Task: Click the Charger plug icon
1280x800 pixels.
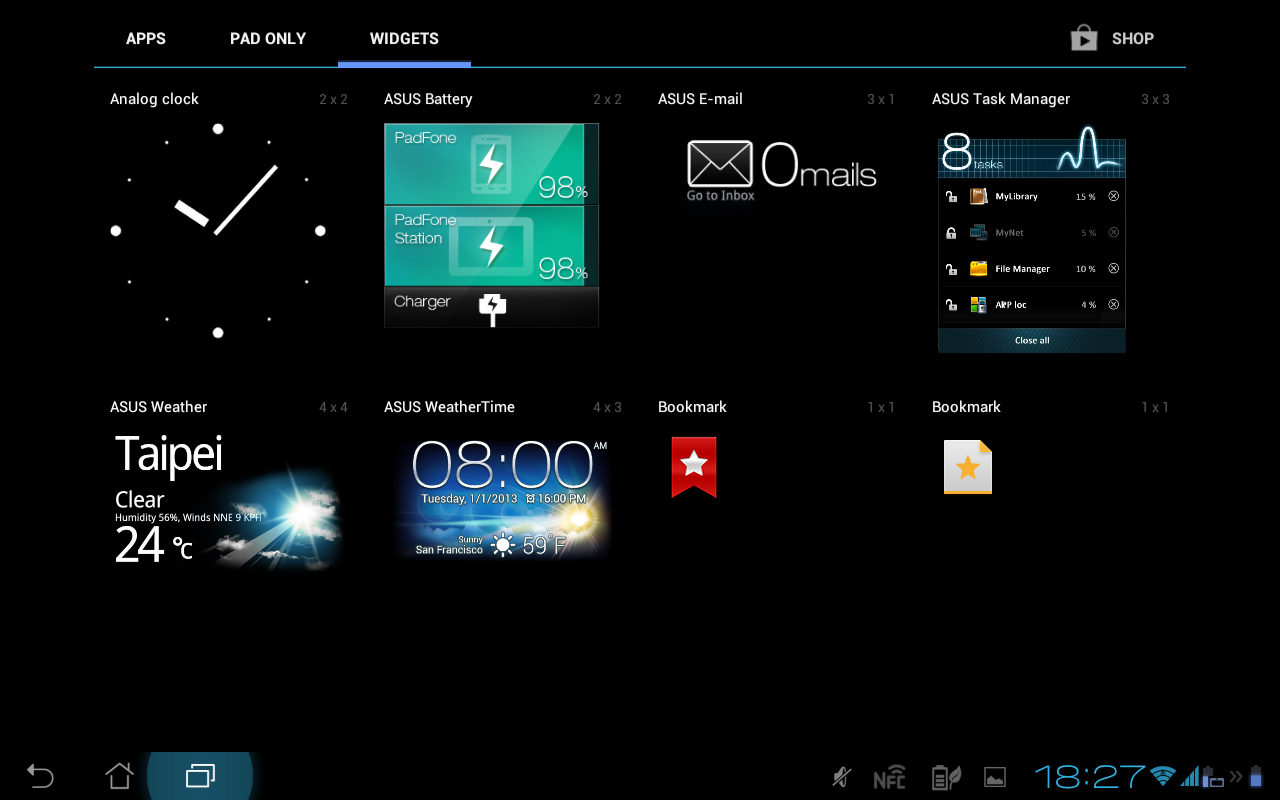Action: point(492,309)
